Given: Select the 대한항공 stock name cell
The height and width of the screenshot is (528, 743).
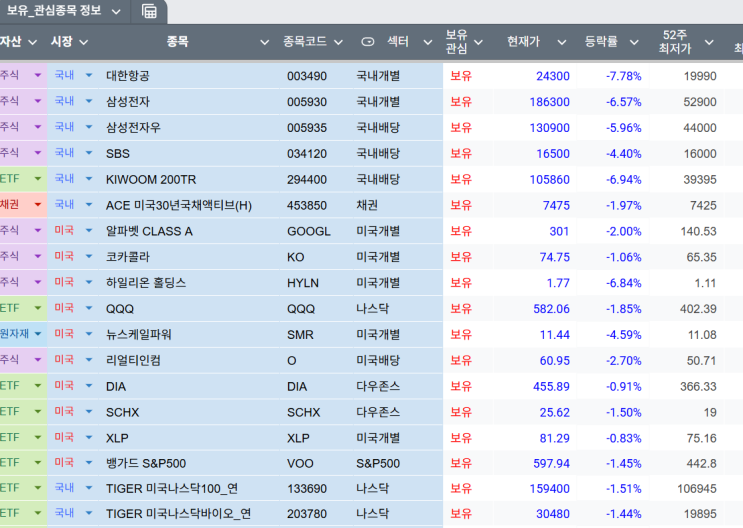Looking at the screenshot, I should point(189,76).
